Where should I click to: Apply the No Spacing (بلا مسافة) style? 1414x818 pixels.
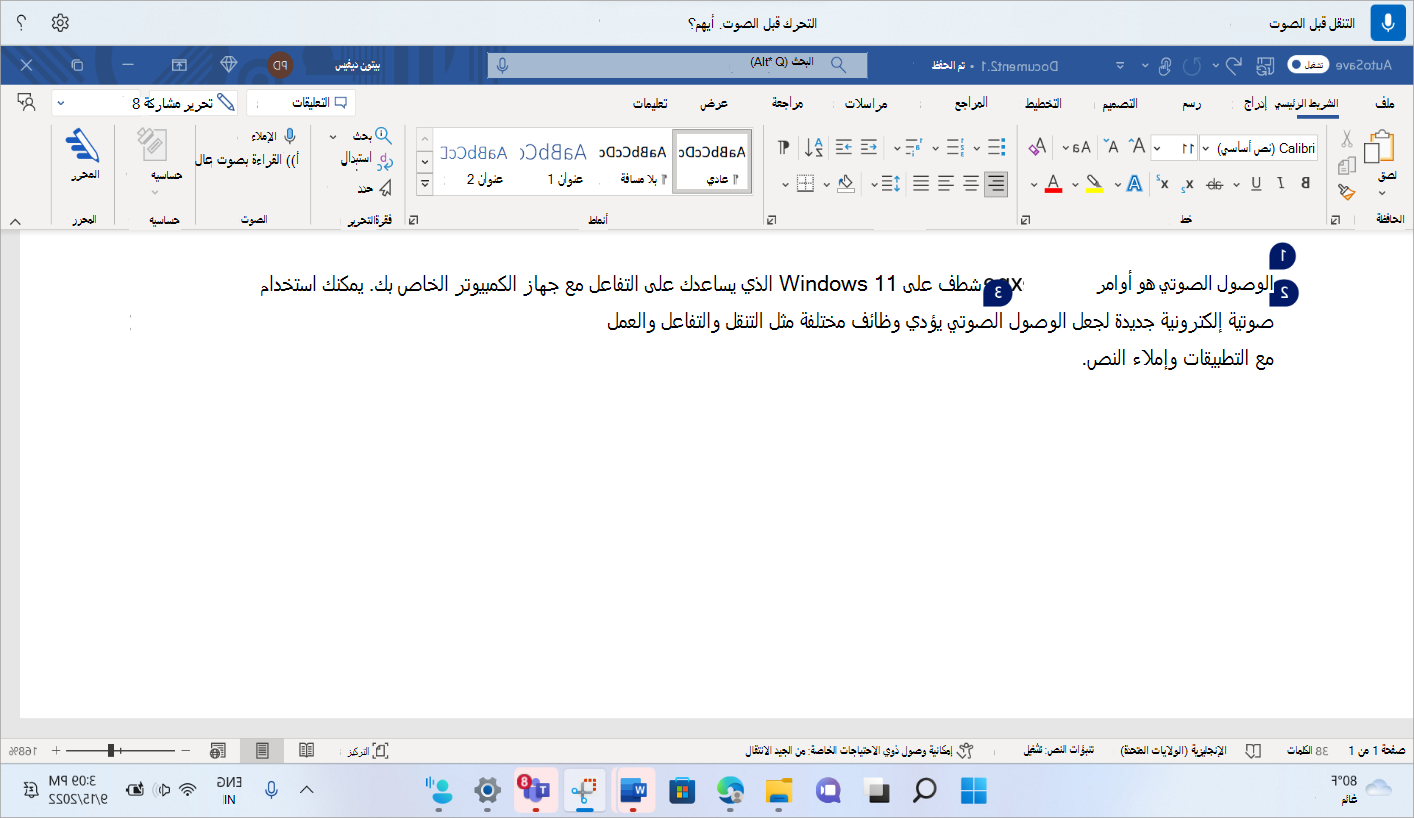(x=633, y=160)
